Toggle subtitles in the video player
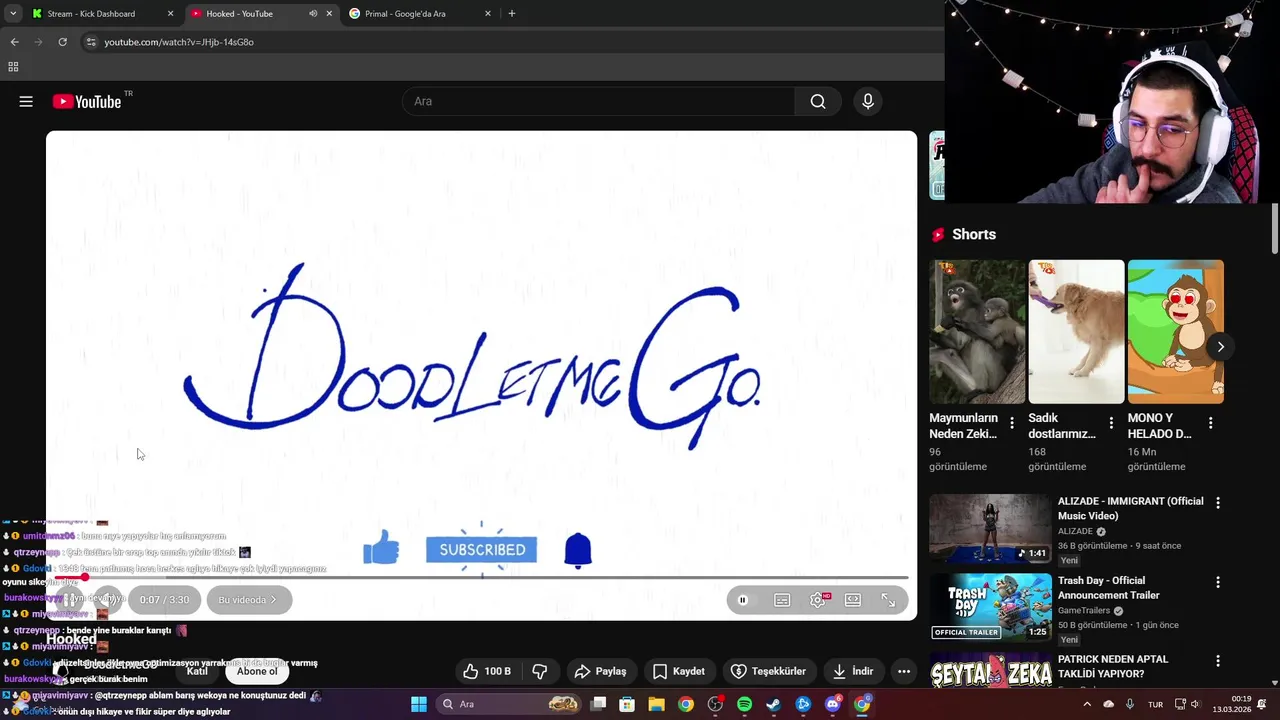The image size is (1280, 720). (782, 600)
